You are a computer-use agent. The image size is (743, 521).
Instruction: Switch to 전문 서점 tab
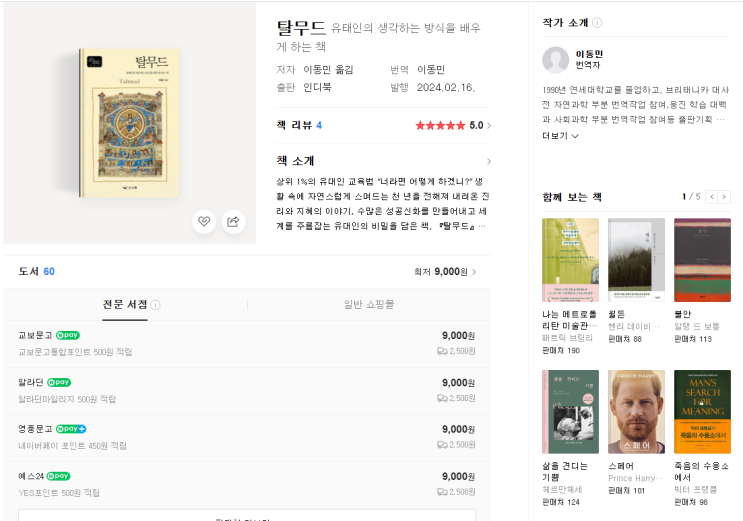(x=125, y=304)
